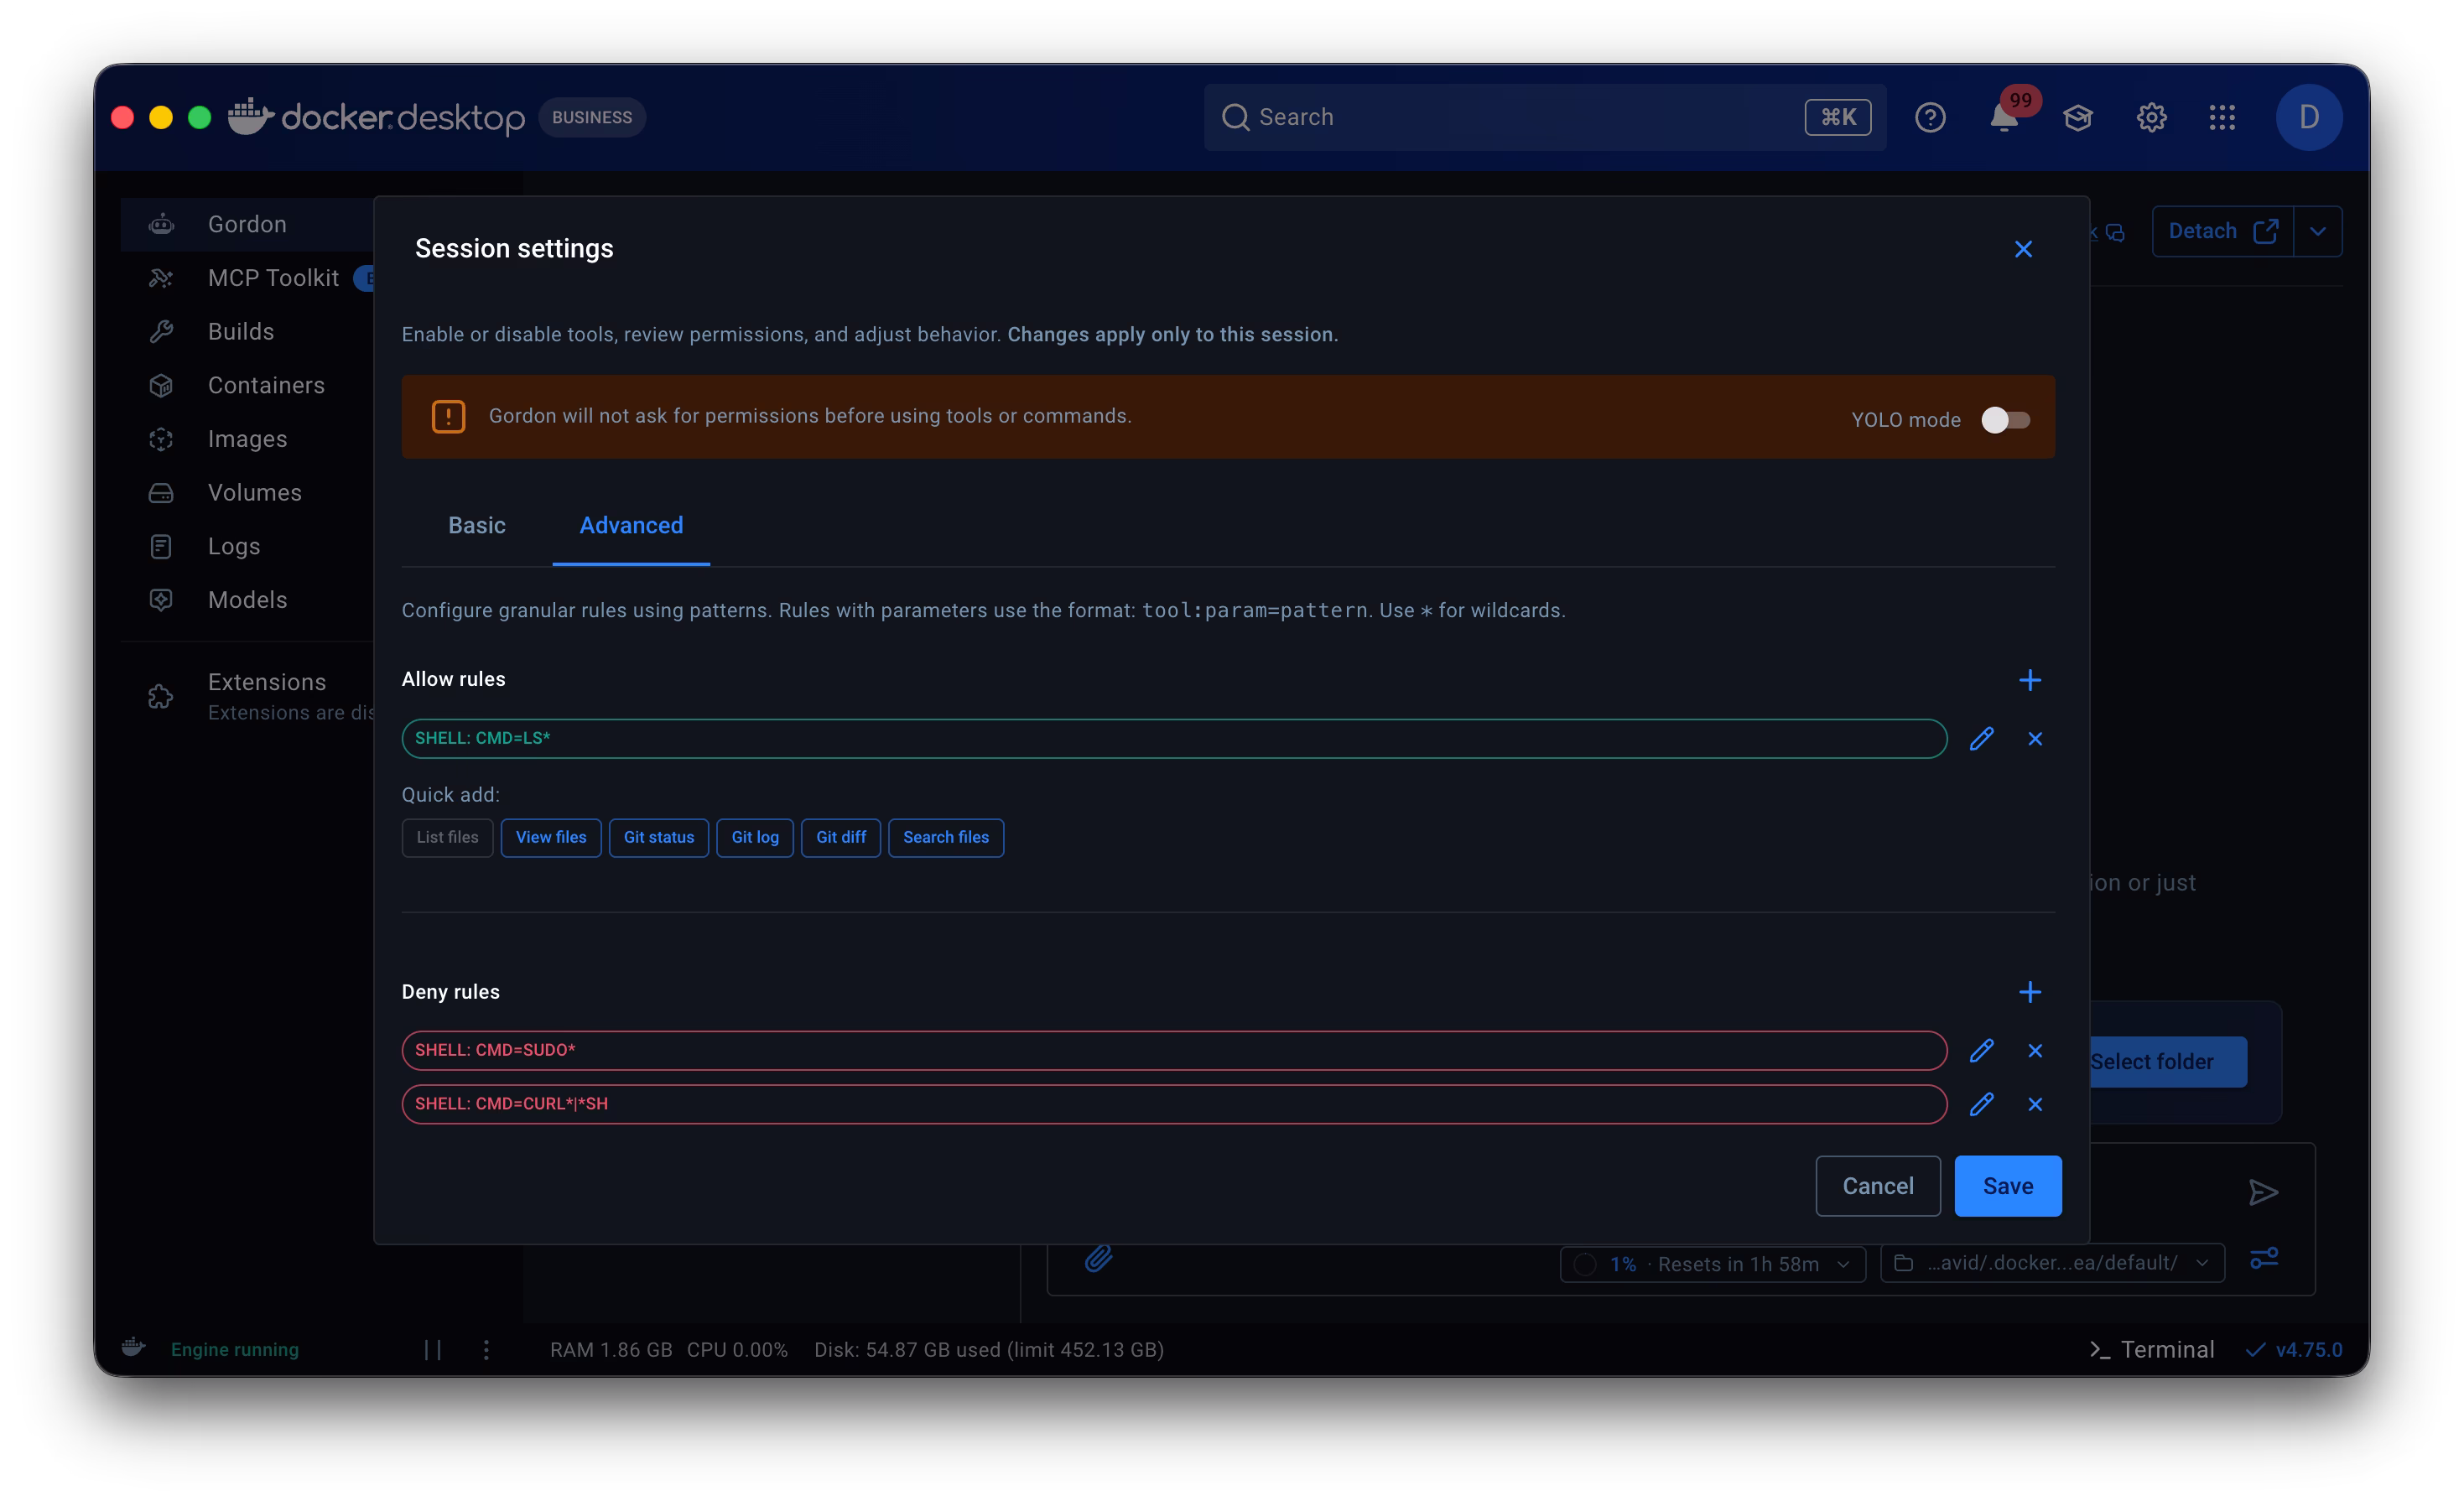Open the Terminal from the status bar
The width and height of the screenshot is (2464, 1501).
[x=2152, y=1349]
